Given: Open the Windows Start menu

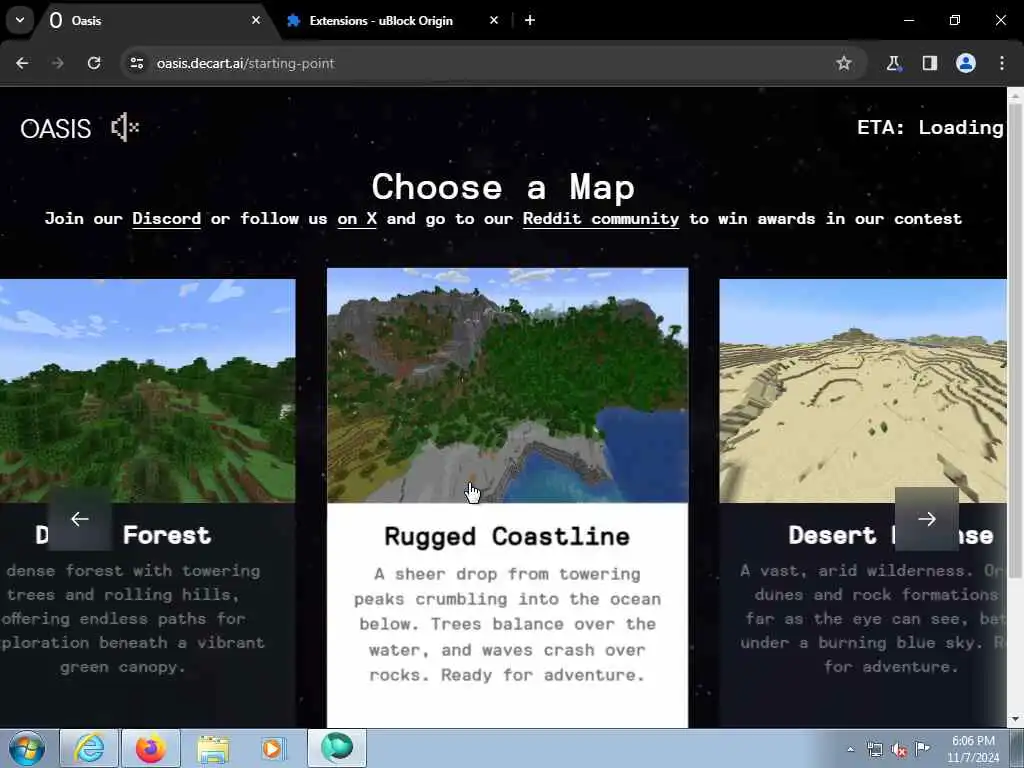Looking at the screenshot, I should click(27, 748).
